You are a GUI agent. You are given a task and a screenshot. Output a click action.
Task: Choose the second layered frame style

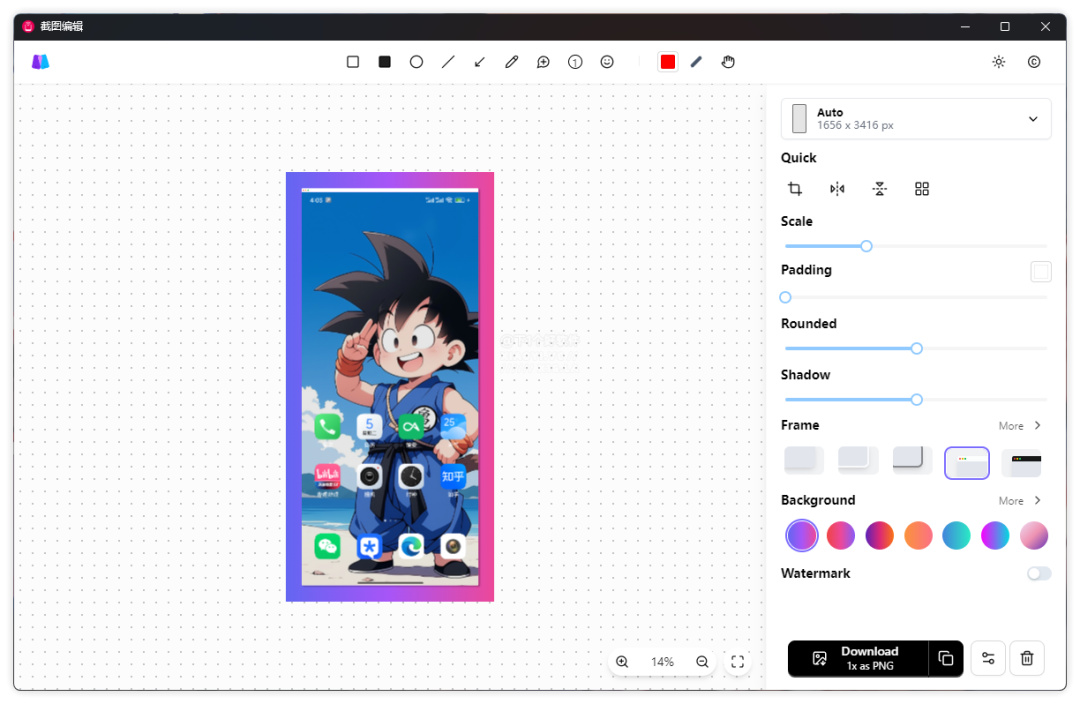pos(858,461)
